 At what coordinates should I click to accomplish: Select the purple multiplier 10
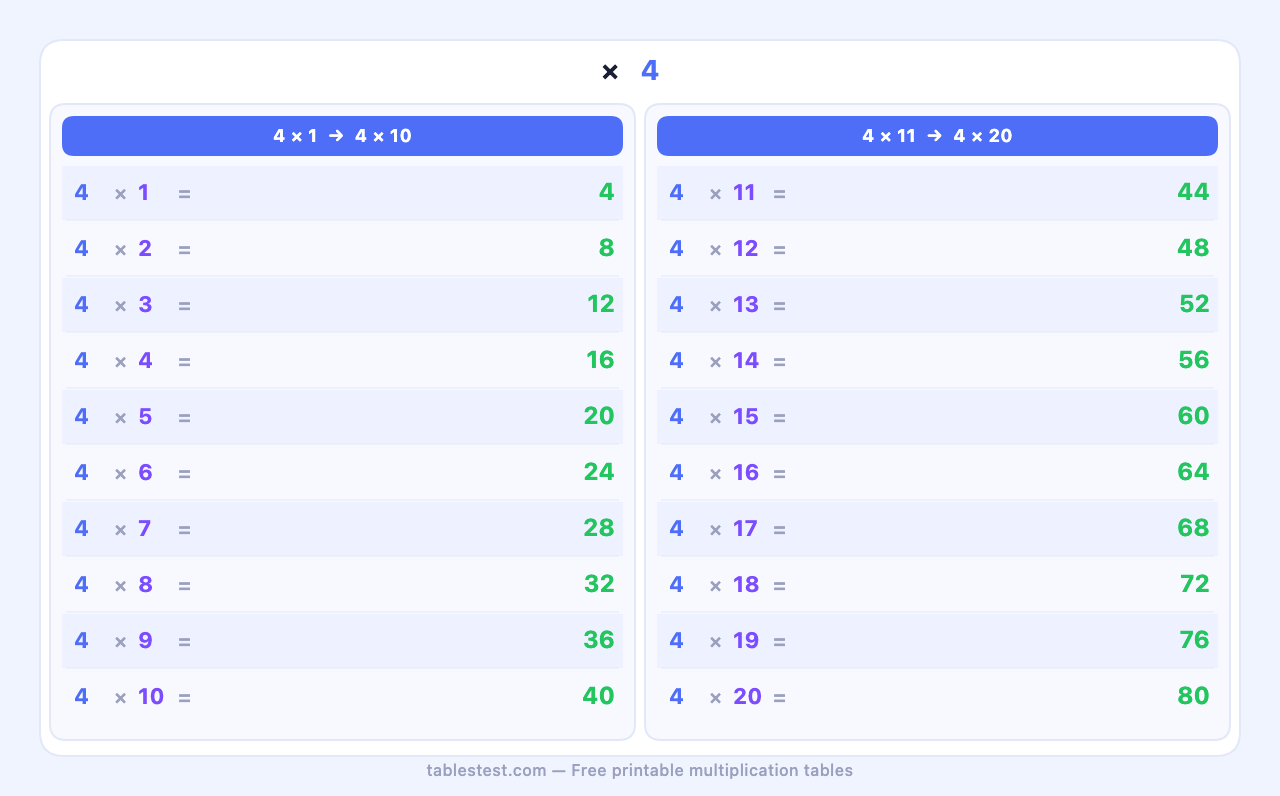click(x=151, y=697)
